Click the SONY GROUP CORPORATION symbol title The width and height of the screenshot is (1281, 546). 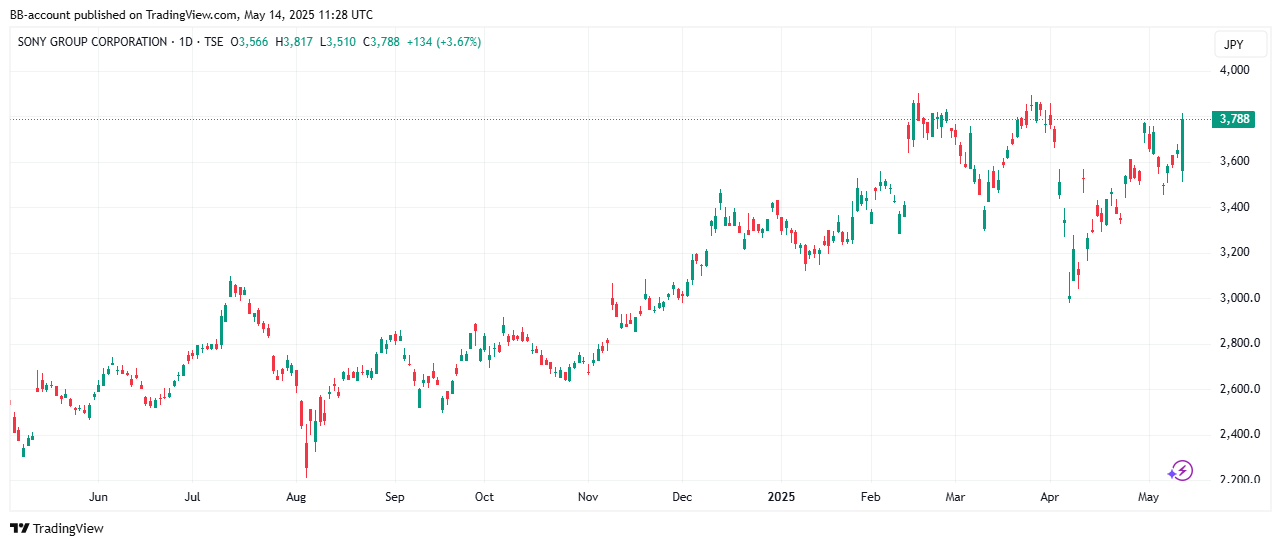coord(92,42)
